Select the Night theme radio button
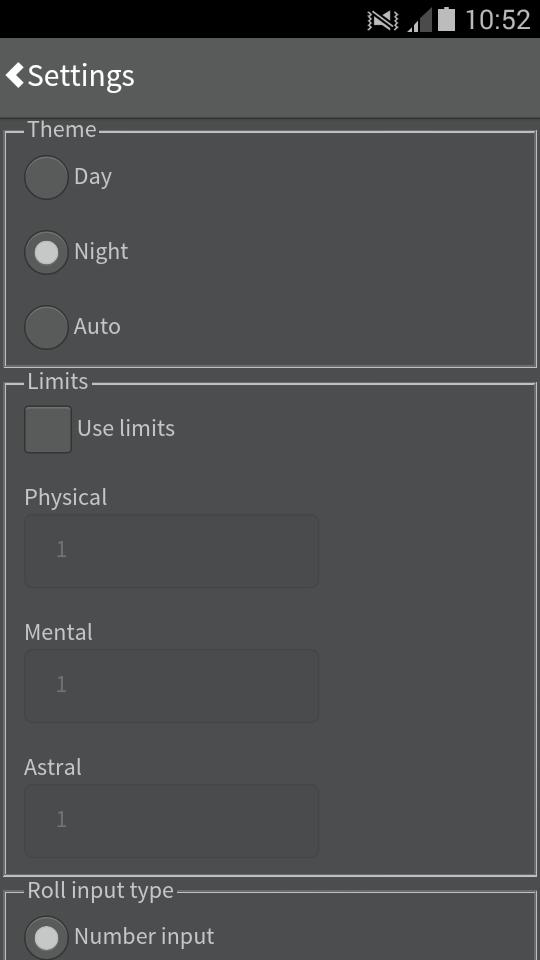 [x=46, y=252]
